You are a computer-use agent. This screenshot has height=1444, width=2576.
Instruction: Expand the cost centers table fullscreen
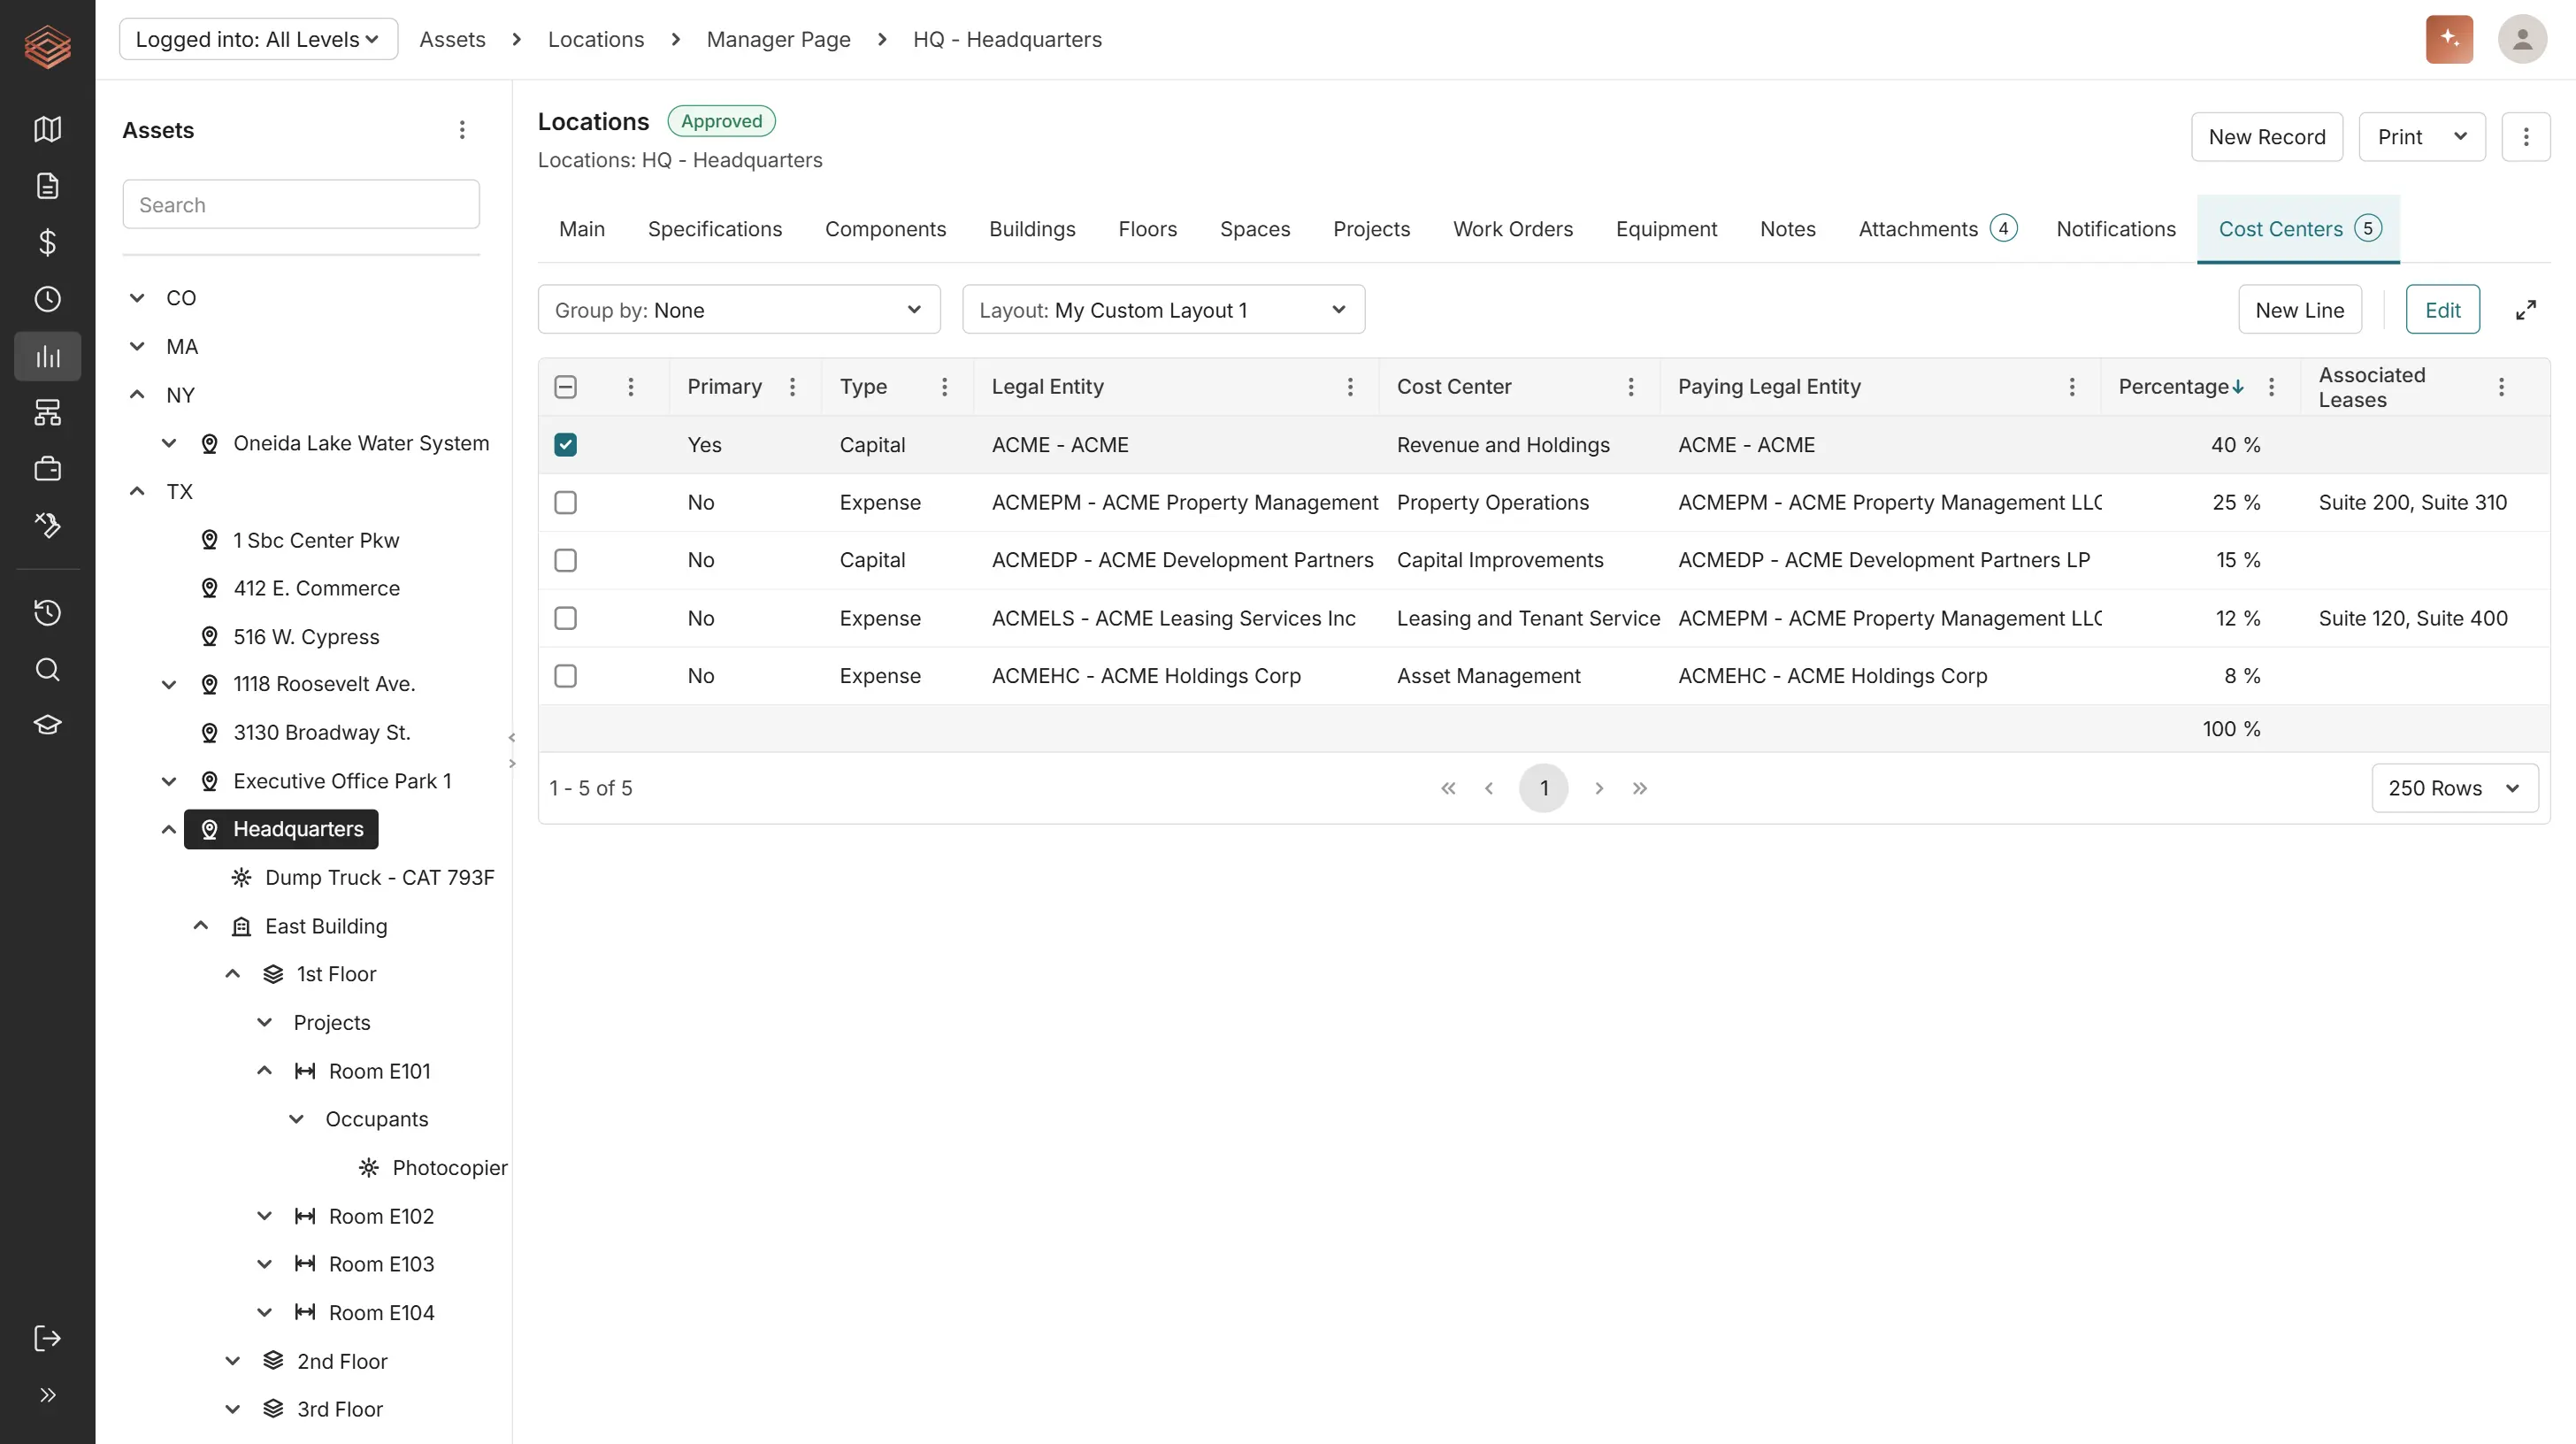point(2525,310)
